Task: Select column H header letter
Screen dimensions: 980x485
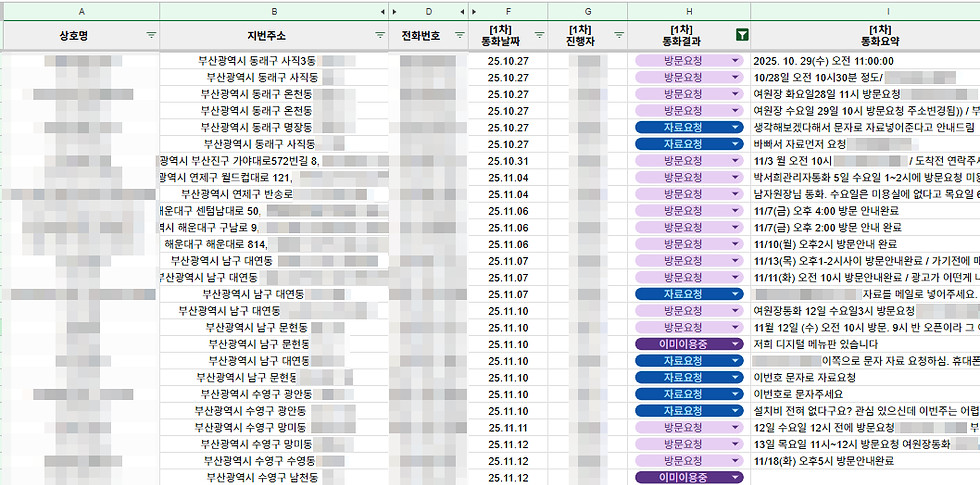Action: (689, 12)
